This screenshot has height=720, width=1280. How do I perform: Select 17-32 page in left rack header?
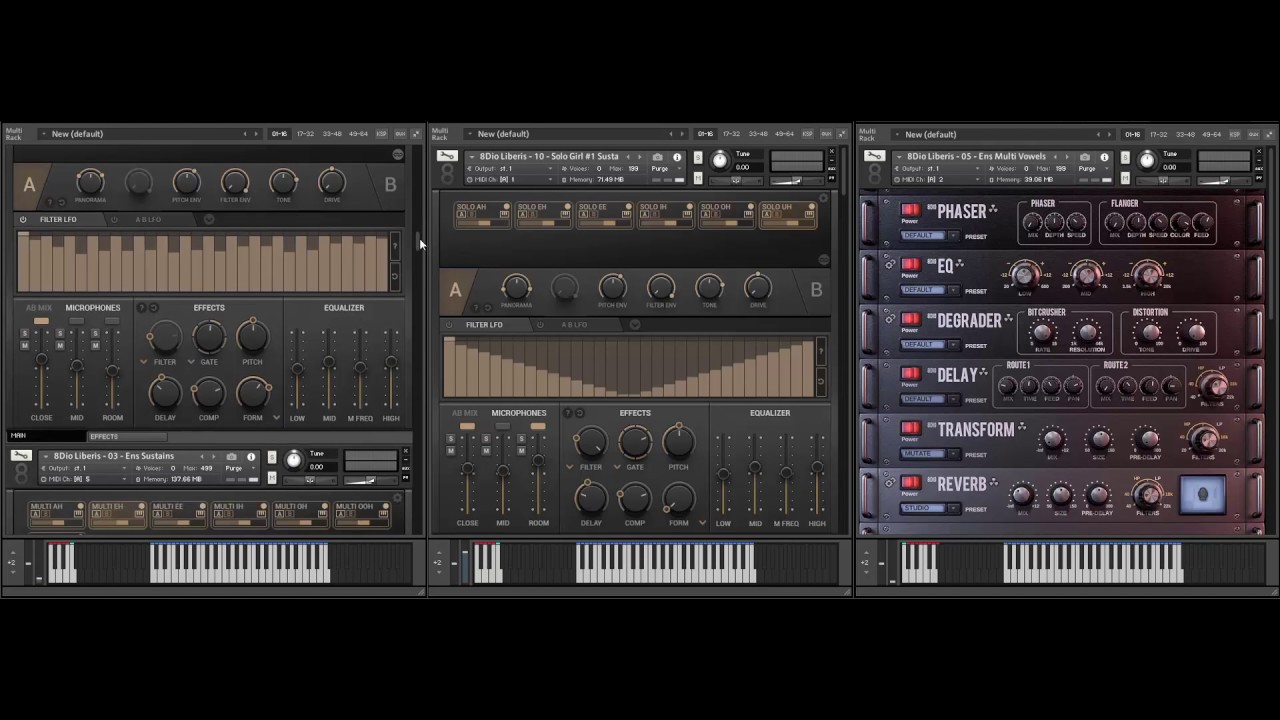(x=305, y=134)
